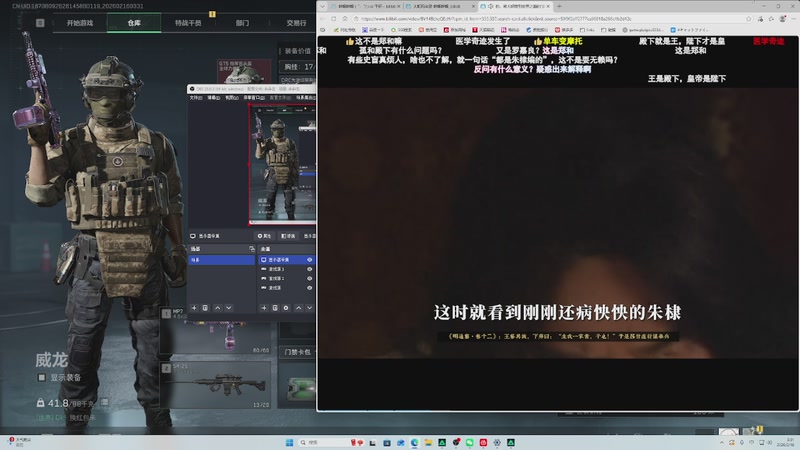Reload the bilibili page
This screenshot has width=800, height=450.
coord(334,19)
